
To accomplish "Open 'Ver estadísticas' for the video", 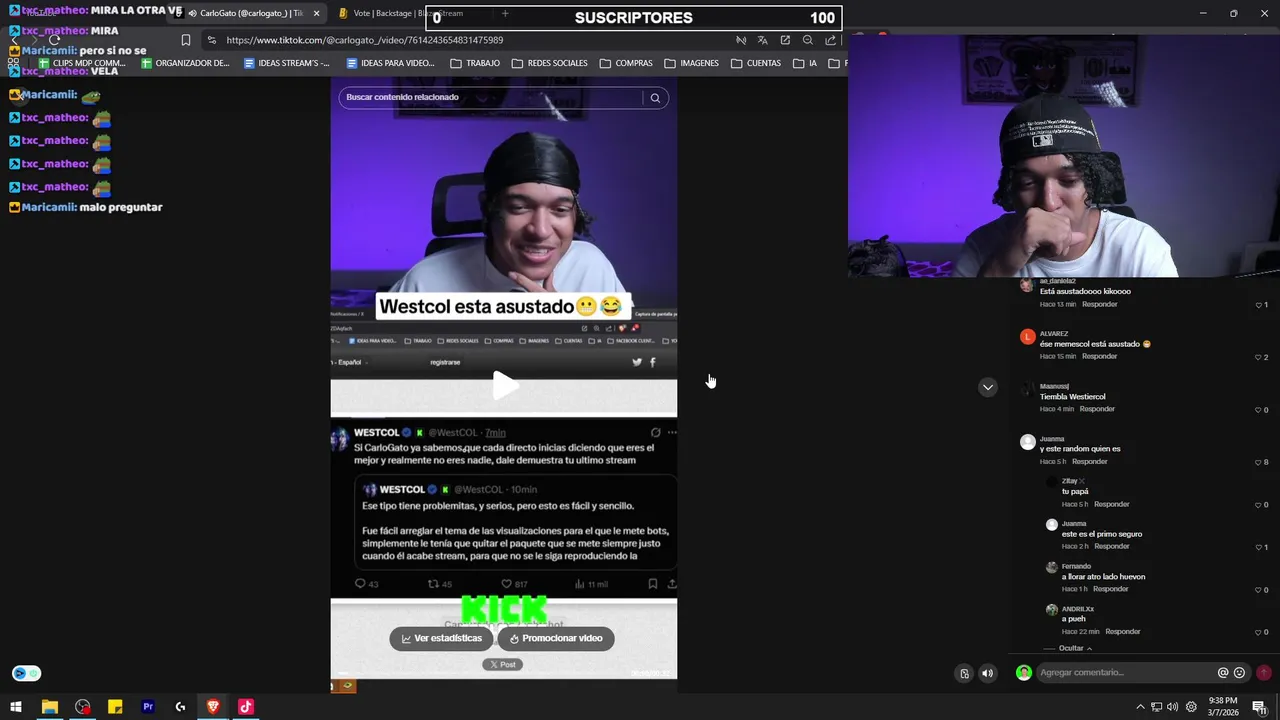I will click(441, 638).
